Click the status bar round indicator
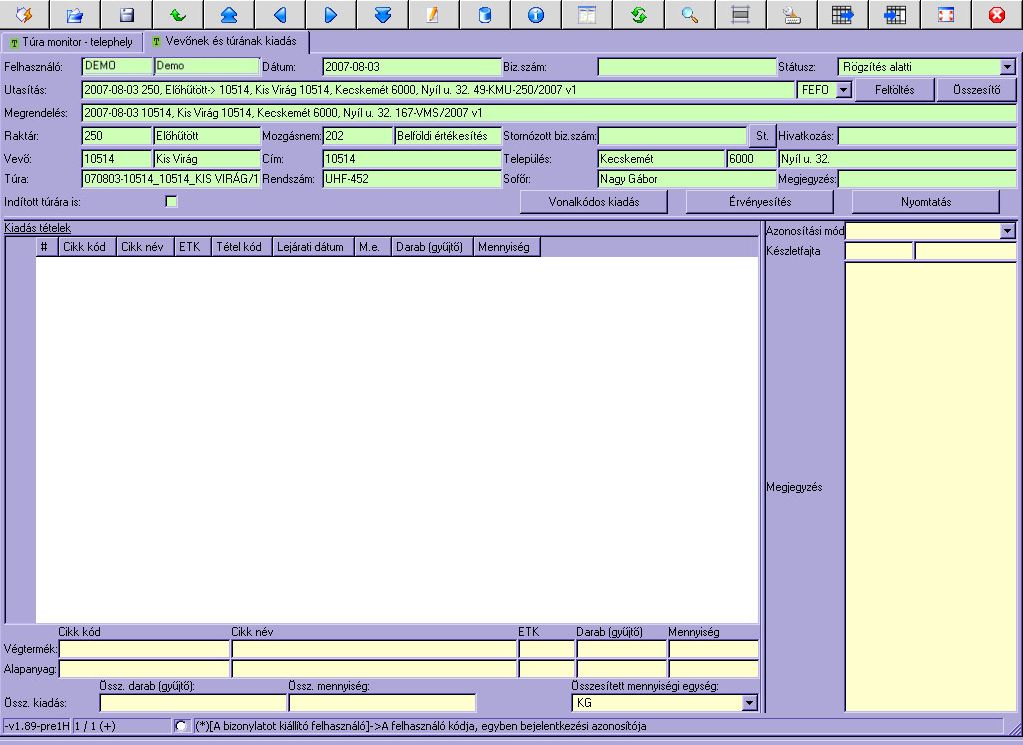Image resolution: width=1023 pixels, height=745 pixels. [180, 725]
